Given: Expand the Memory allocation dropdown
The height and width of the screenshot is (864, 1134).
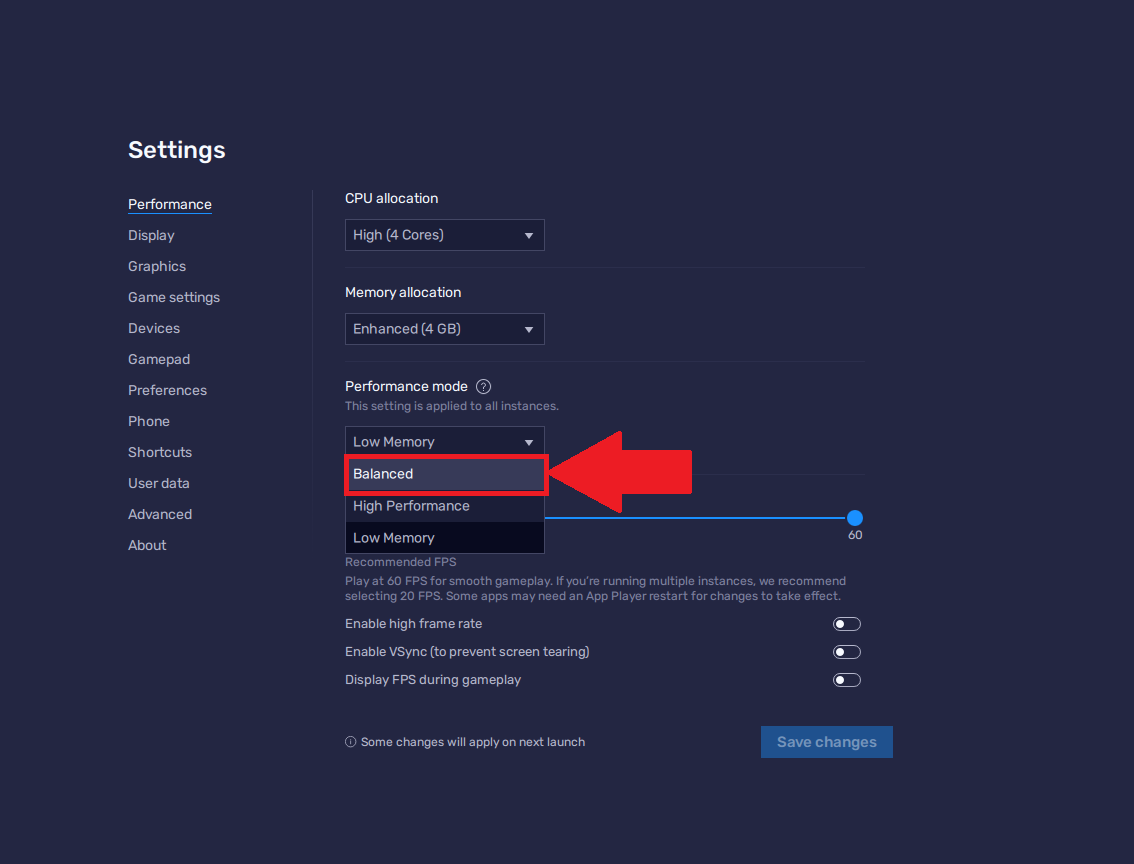Looking at the screenshot, I should coord(444,329).
